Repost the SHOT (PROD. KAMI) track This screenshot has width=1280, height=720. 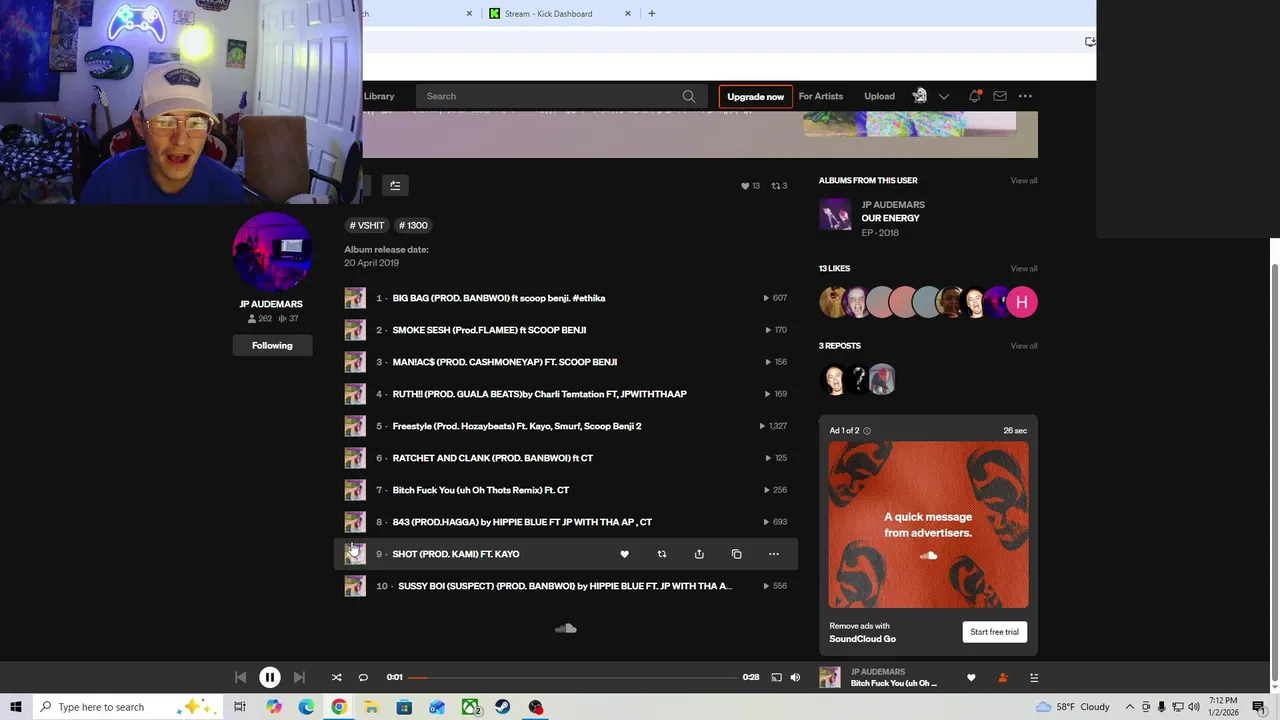pos(661,554)
